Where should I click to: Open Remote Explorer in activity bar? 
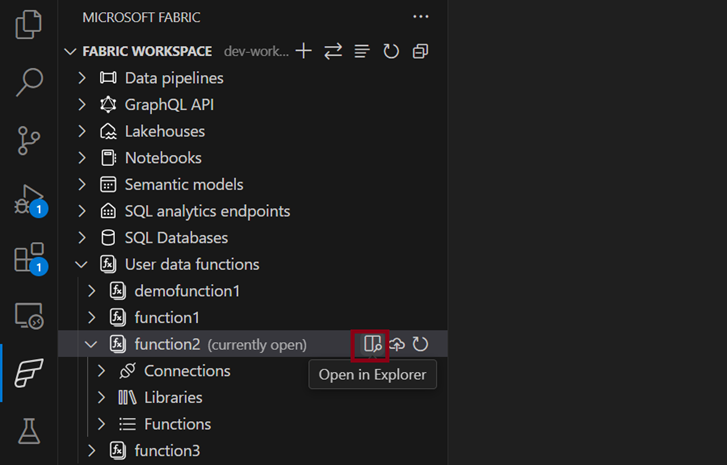pos(29,316)
